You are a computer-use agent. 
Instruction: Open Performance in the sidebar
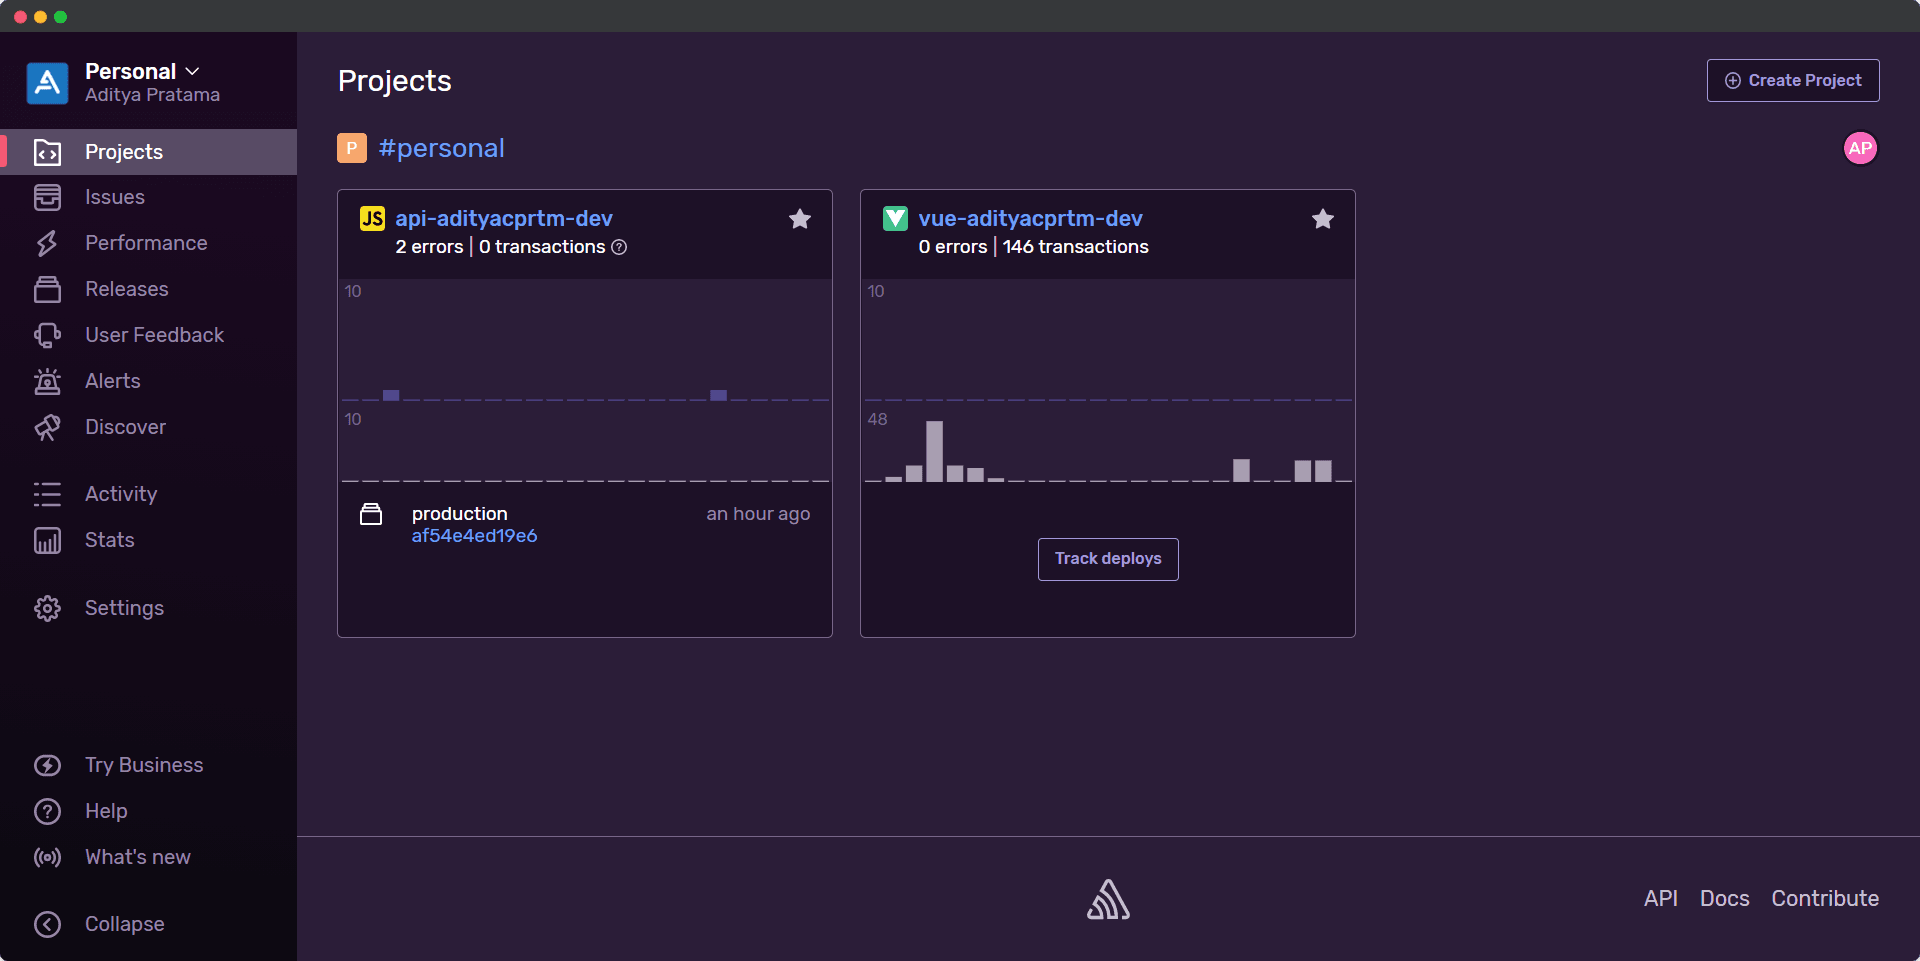click(x=148, y=243)
